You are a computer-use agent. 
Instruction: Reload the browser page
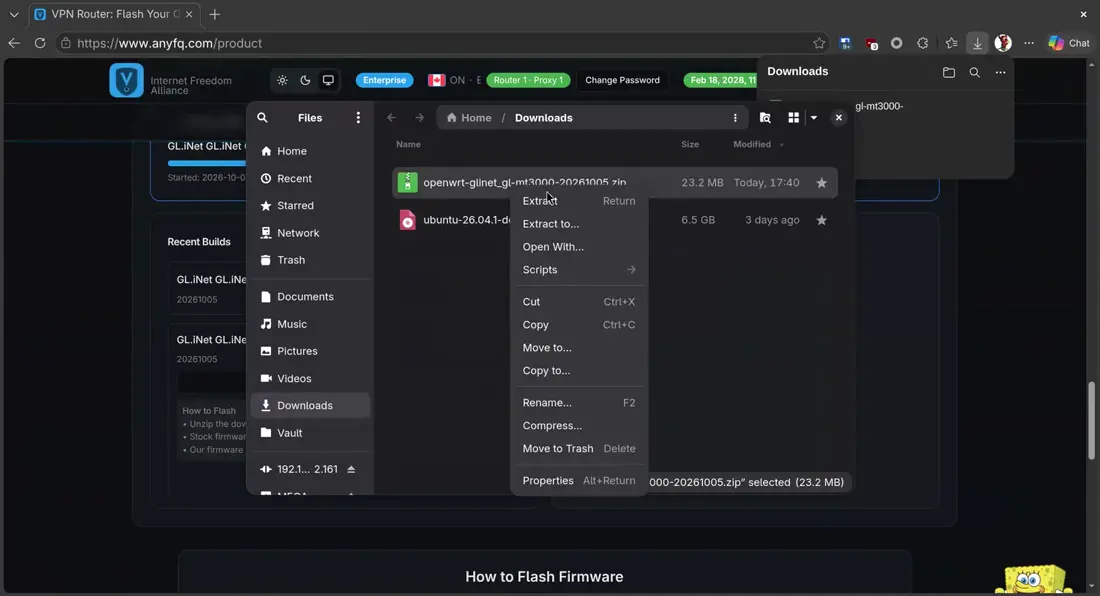coord(40,43)
